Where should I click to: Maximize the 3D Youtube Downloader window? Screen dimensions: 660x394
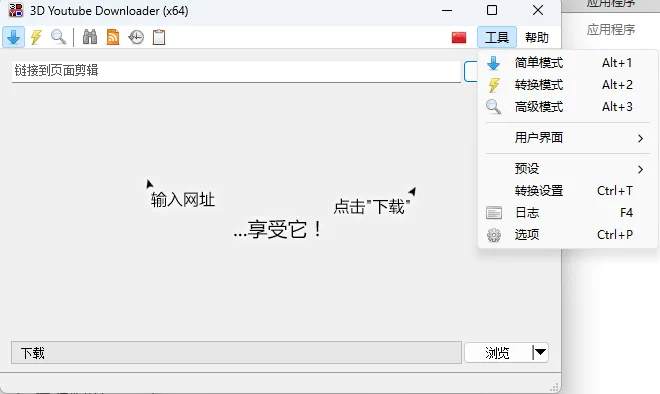point(492,10)
